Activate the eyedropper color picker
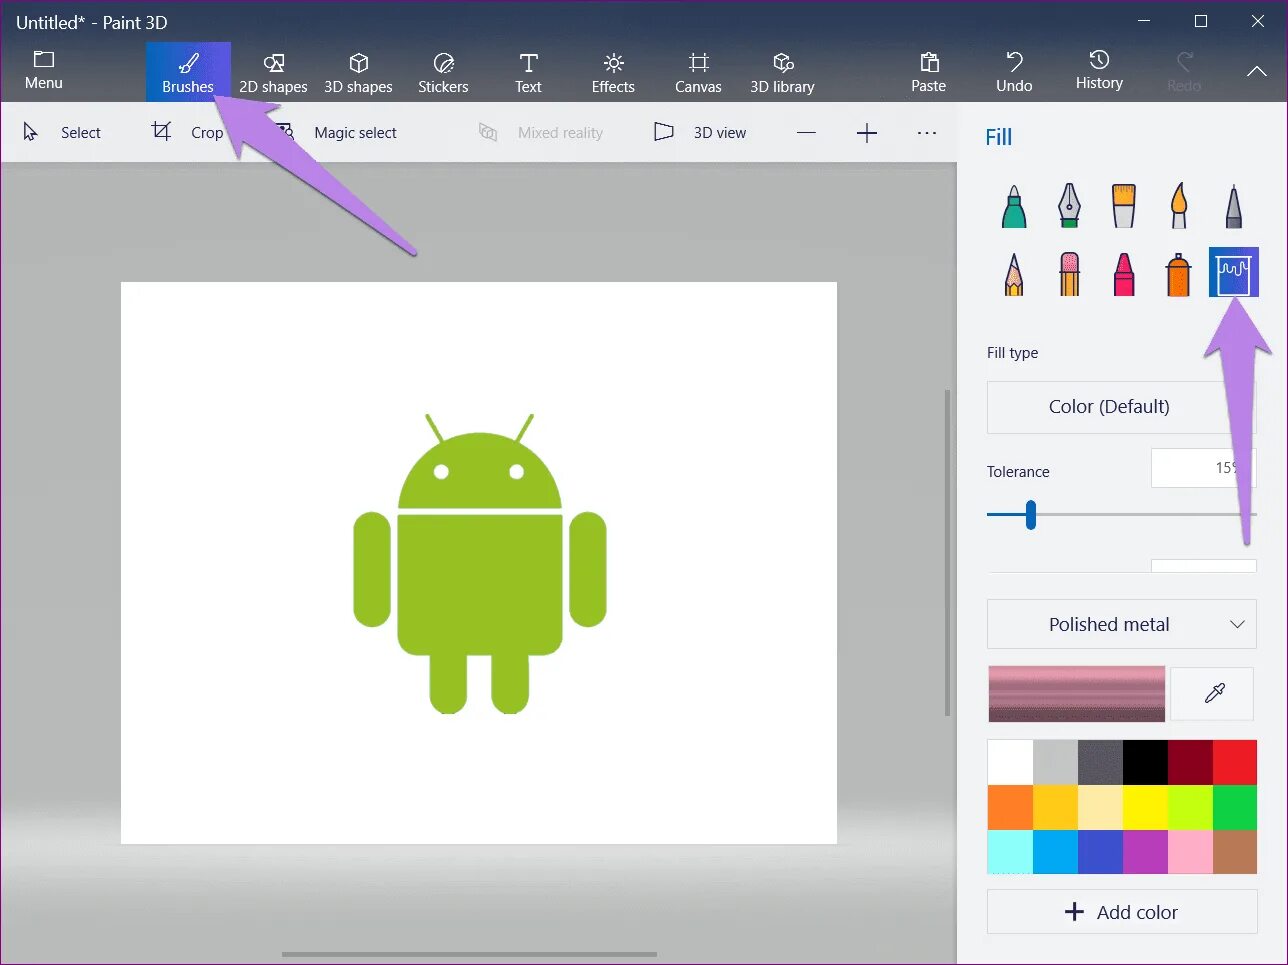 click(1213, 693)
